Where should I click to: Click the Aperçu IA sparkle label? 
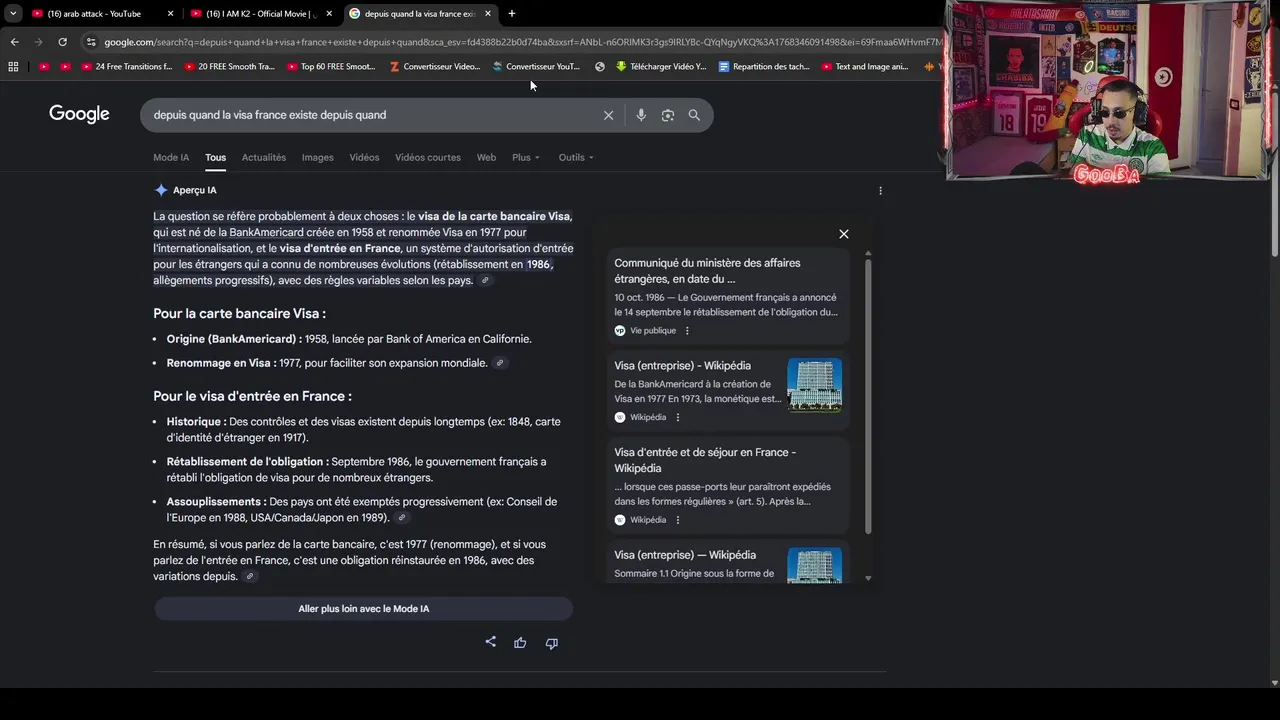pyautogui.click(x=186, y=190)
